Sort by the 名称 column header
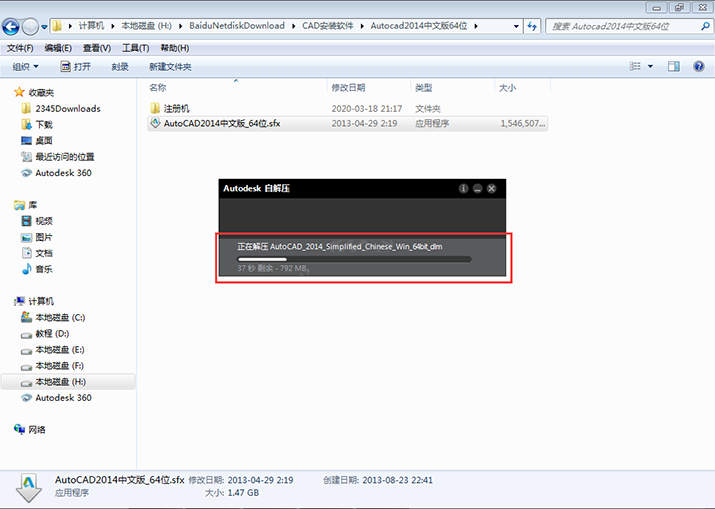 (x=236, y=87)
